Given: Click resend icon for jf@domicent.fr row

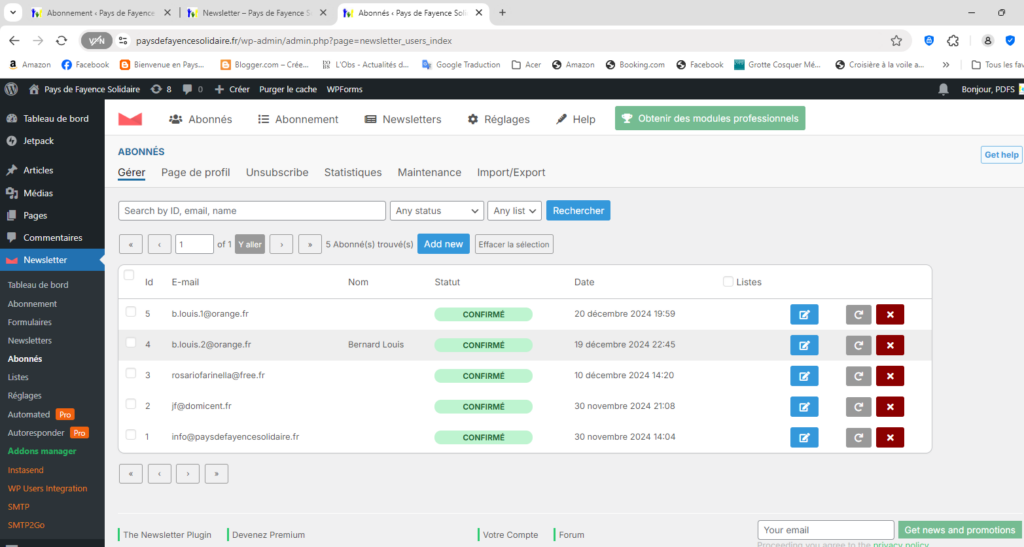Looking at the screenshot, I should click(x=858, y=407).
